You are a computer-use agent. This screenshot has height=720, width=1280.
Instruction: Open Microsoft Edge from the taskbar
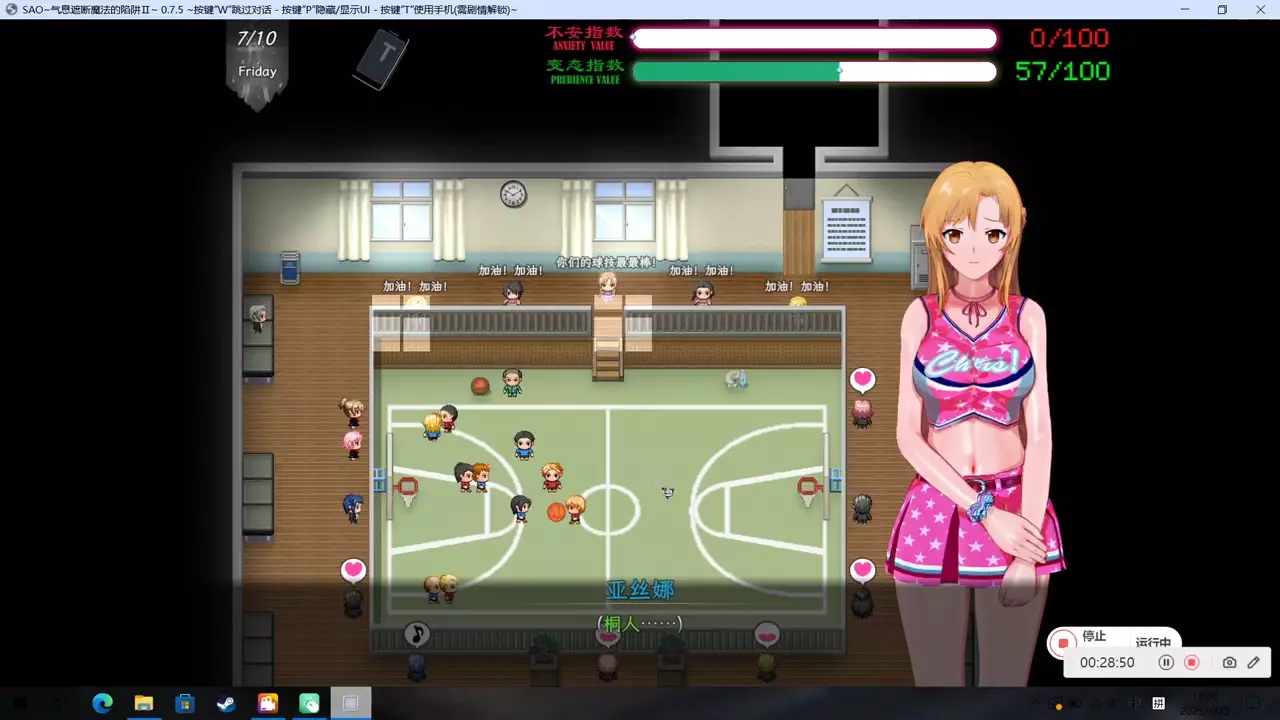click(102, 703)
